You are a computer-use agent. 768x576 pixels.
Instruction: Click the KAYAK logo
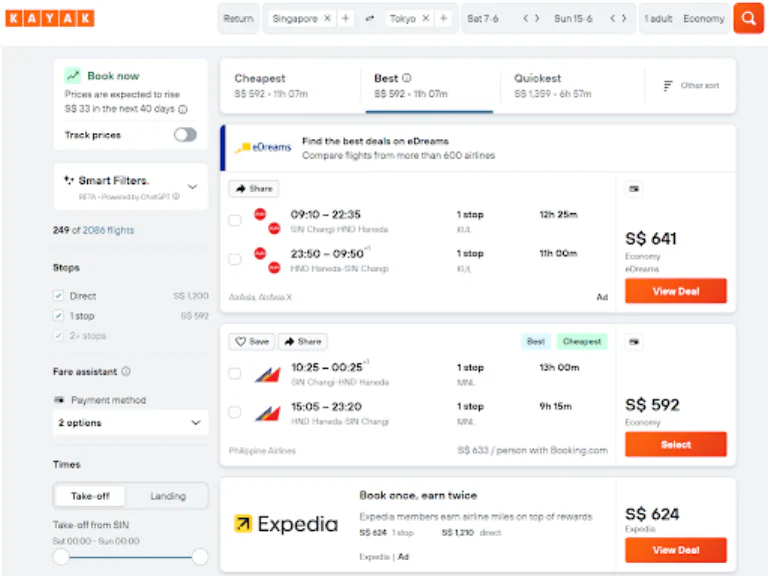click(50, 18)
